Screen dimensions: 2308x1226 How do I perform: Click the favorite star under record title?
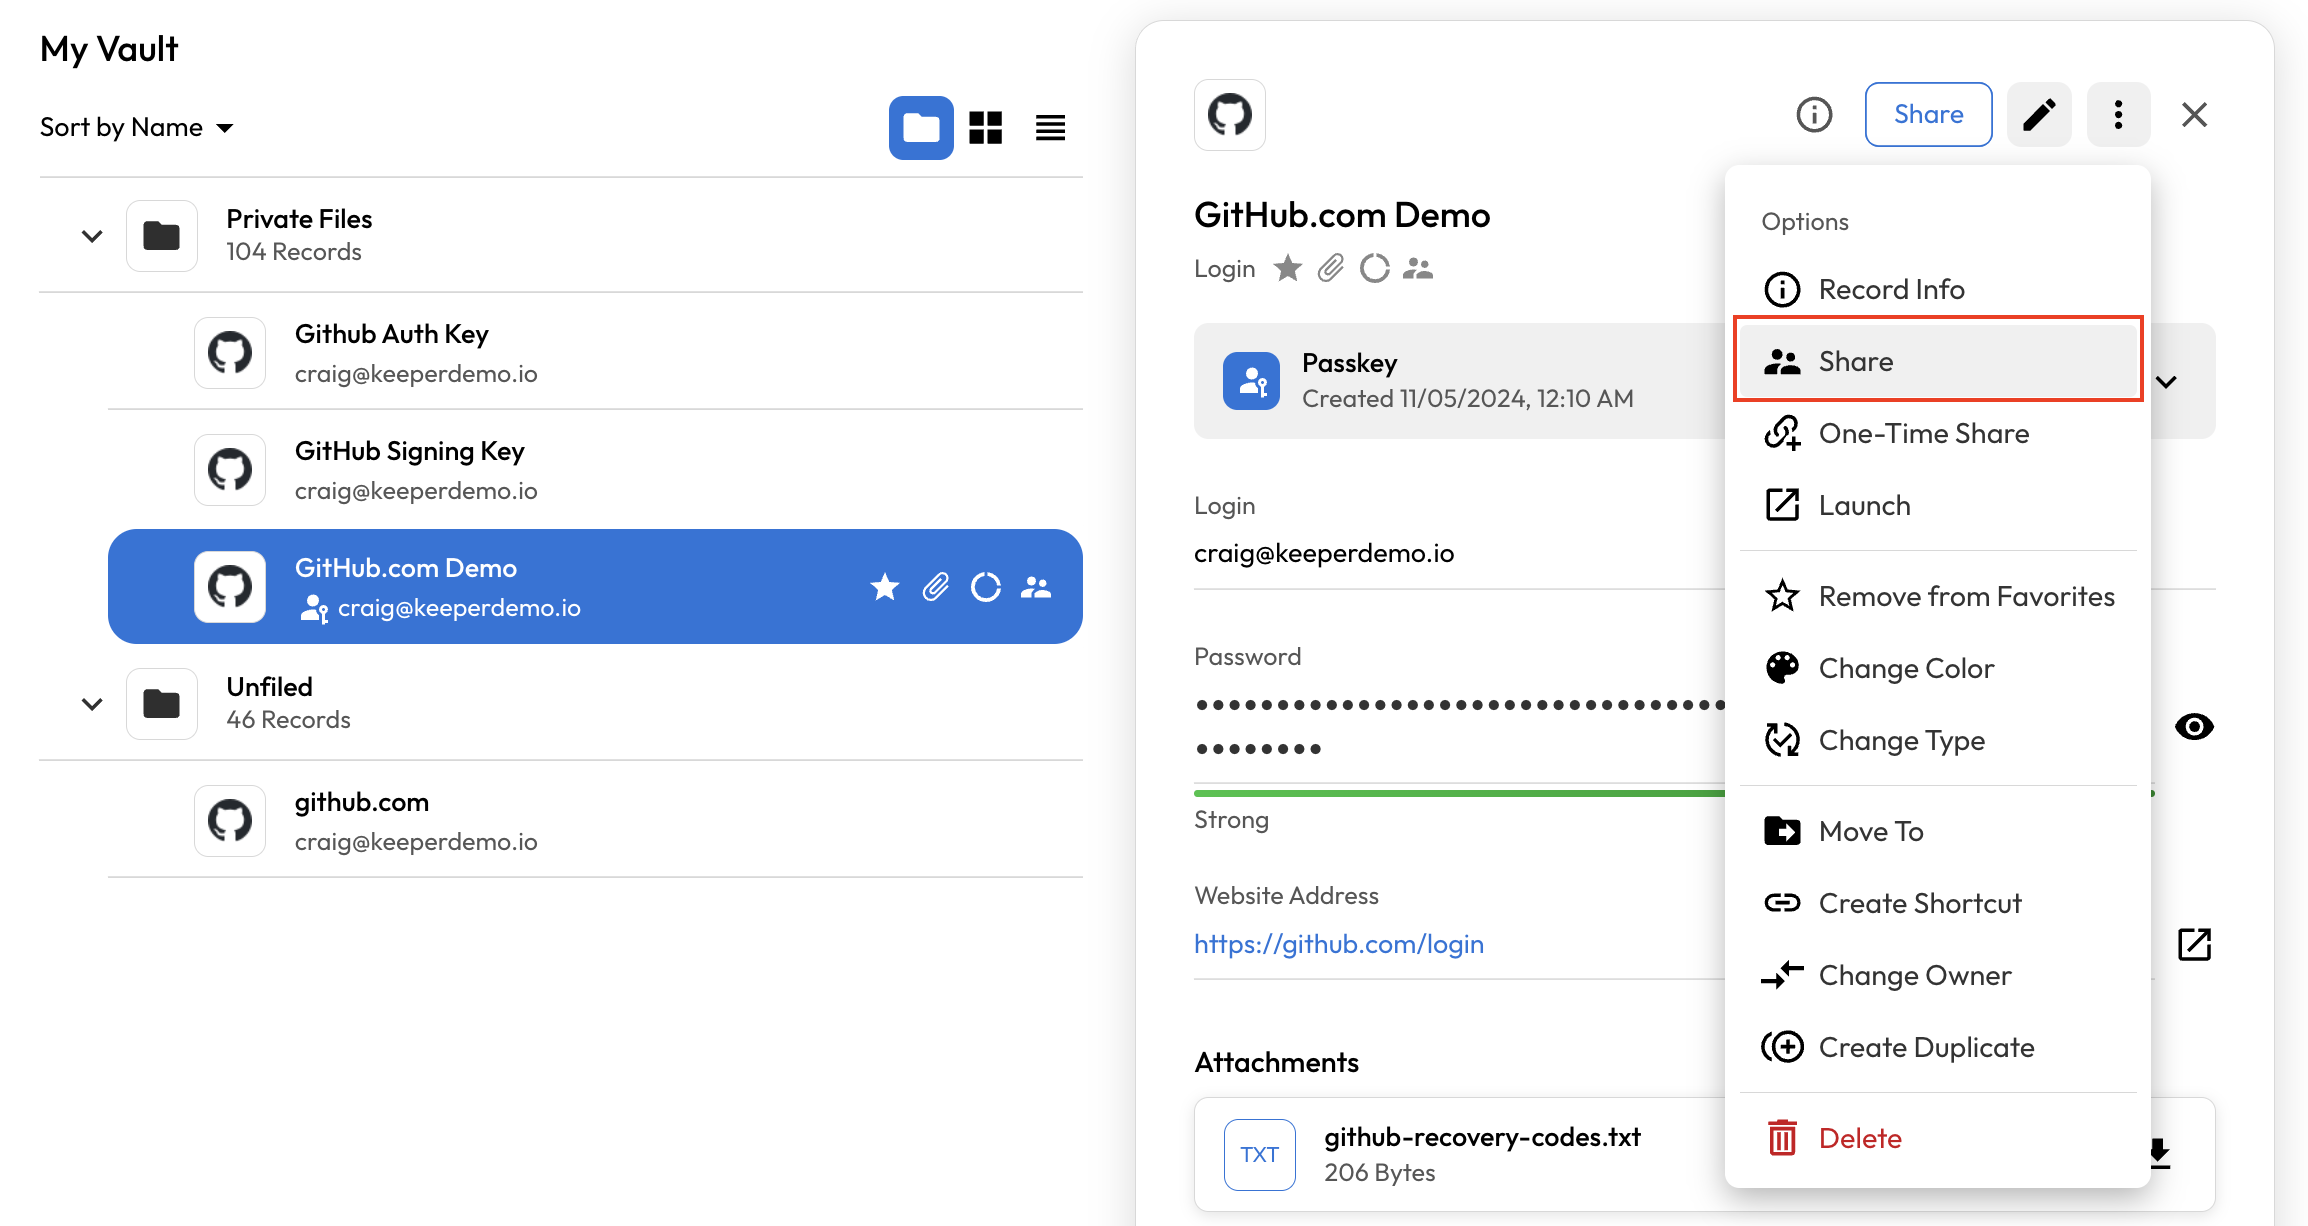[x=1288, y=268]
